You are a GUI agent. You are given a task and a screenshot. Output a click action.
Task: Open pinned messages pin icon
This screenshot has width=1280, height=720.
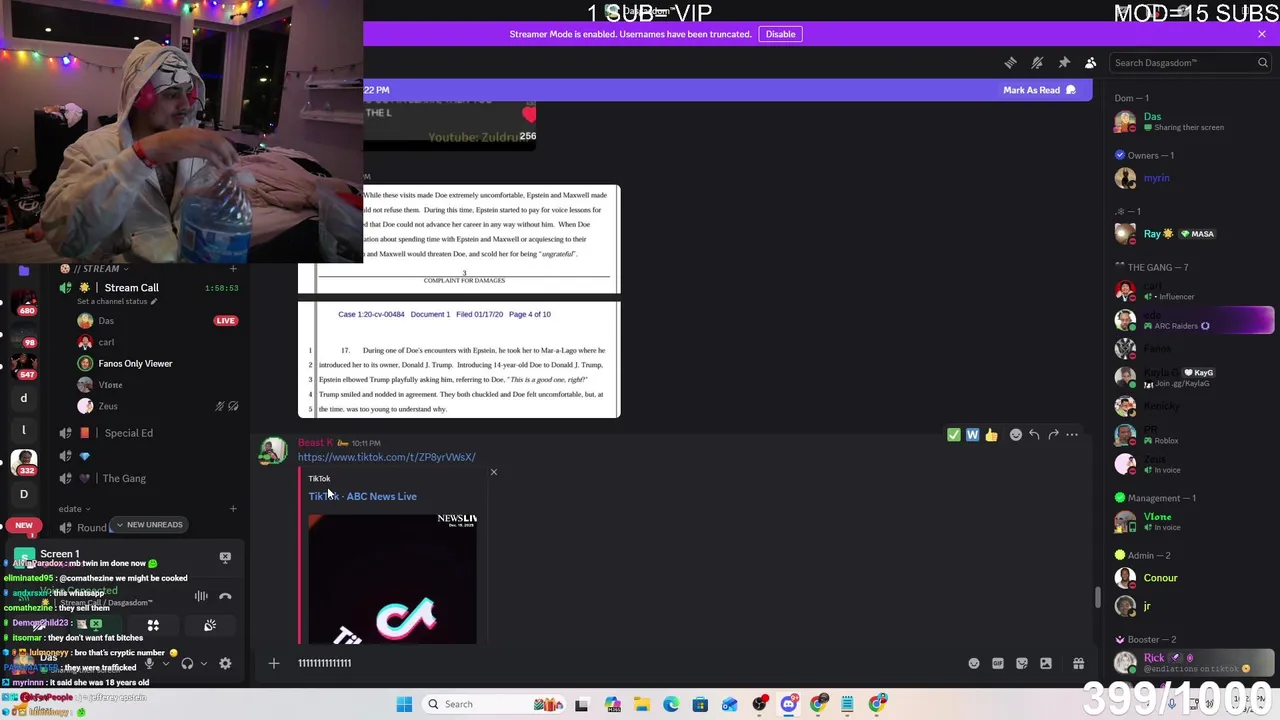(1064, 63)
